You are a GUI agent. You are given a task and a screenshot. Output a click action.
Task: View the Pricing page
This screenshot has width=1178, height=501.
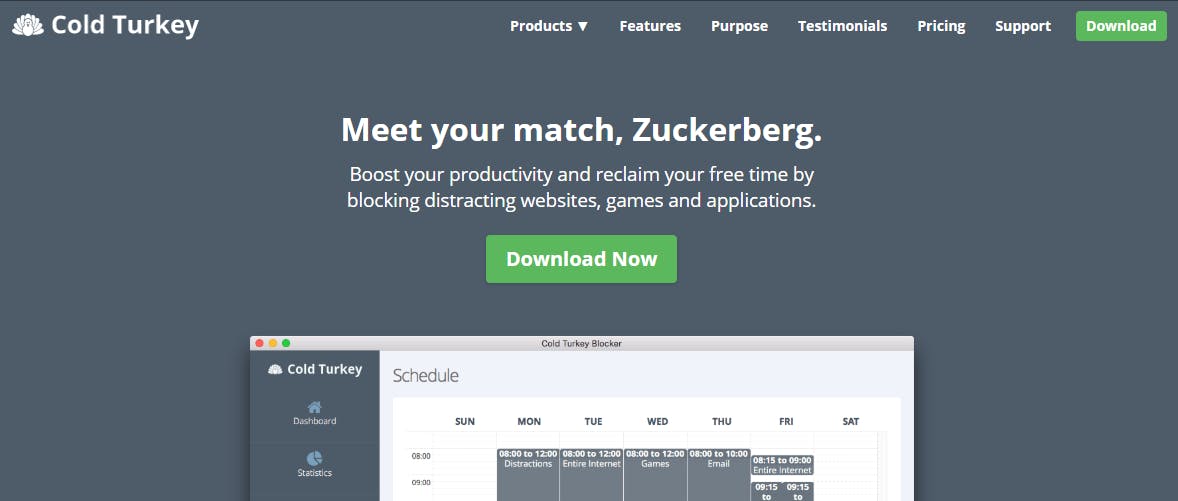coord(941,26)
